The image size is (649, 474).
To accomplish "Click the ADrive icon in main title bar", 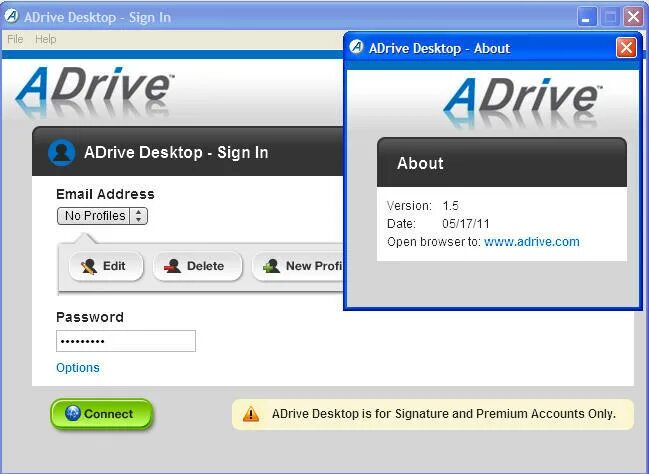I will pyautogui.click(x=12, y=17).
